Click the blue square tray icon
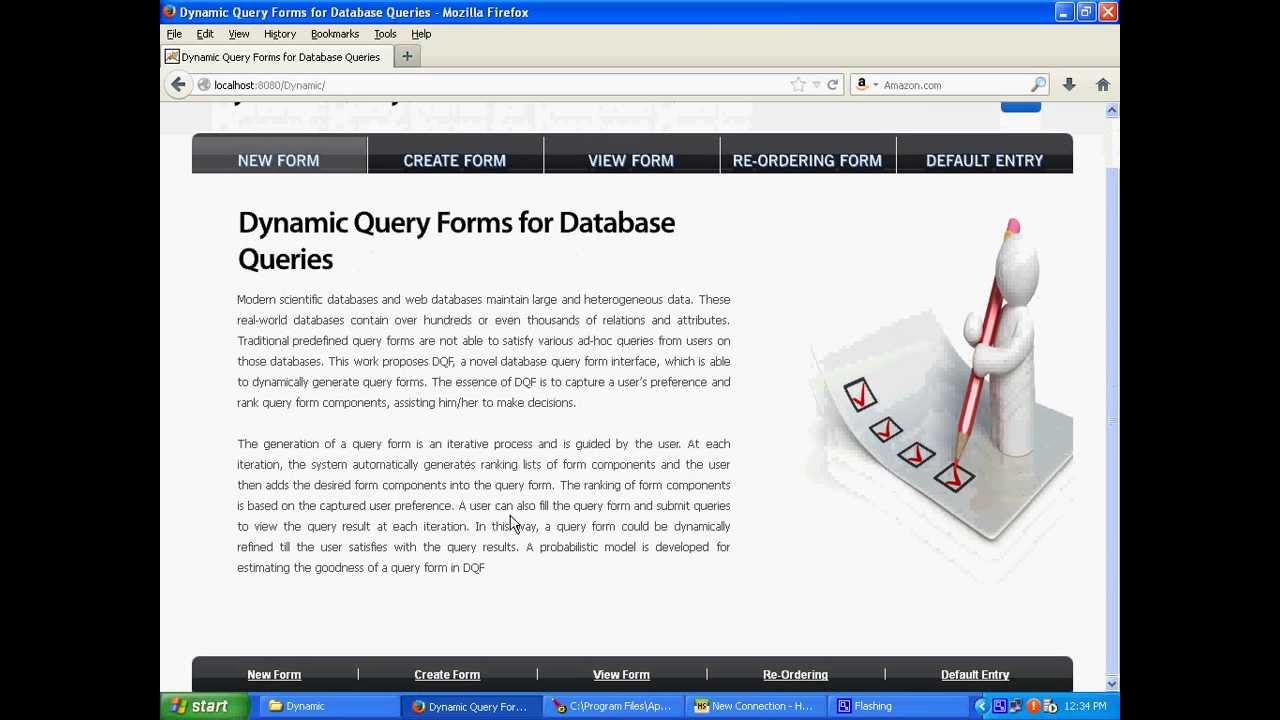Viewport: 1280px width, 720px height. pos(999,706)
